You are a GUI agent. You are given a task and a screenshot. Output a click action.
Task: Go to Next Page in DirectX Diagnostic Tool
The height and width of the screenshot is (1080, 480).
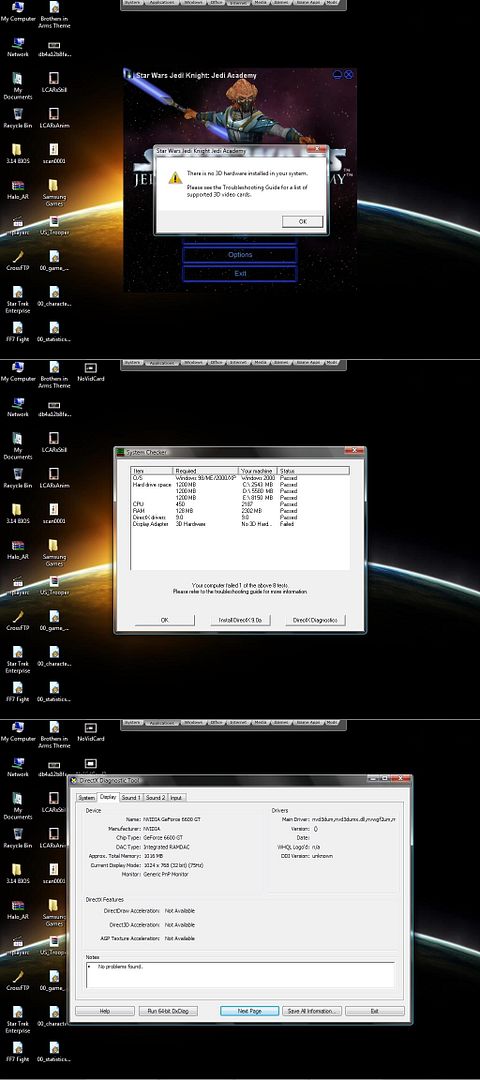click(249, 1011)
